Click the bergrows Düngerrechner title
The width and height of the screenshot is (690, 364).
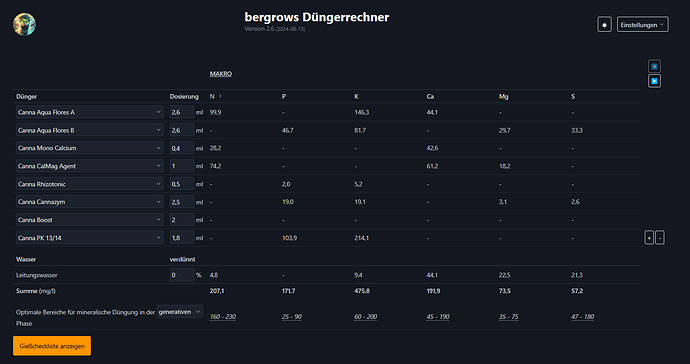coord(317,17)
